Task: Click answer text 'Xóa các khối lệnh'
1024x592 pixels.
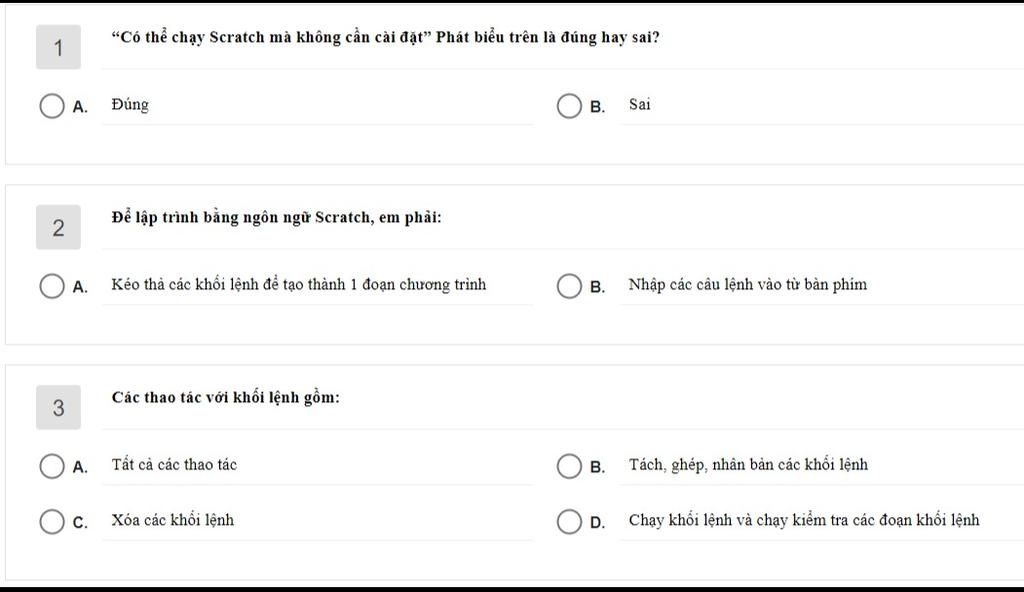Action: point(173,520)
